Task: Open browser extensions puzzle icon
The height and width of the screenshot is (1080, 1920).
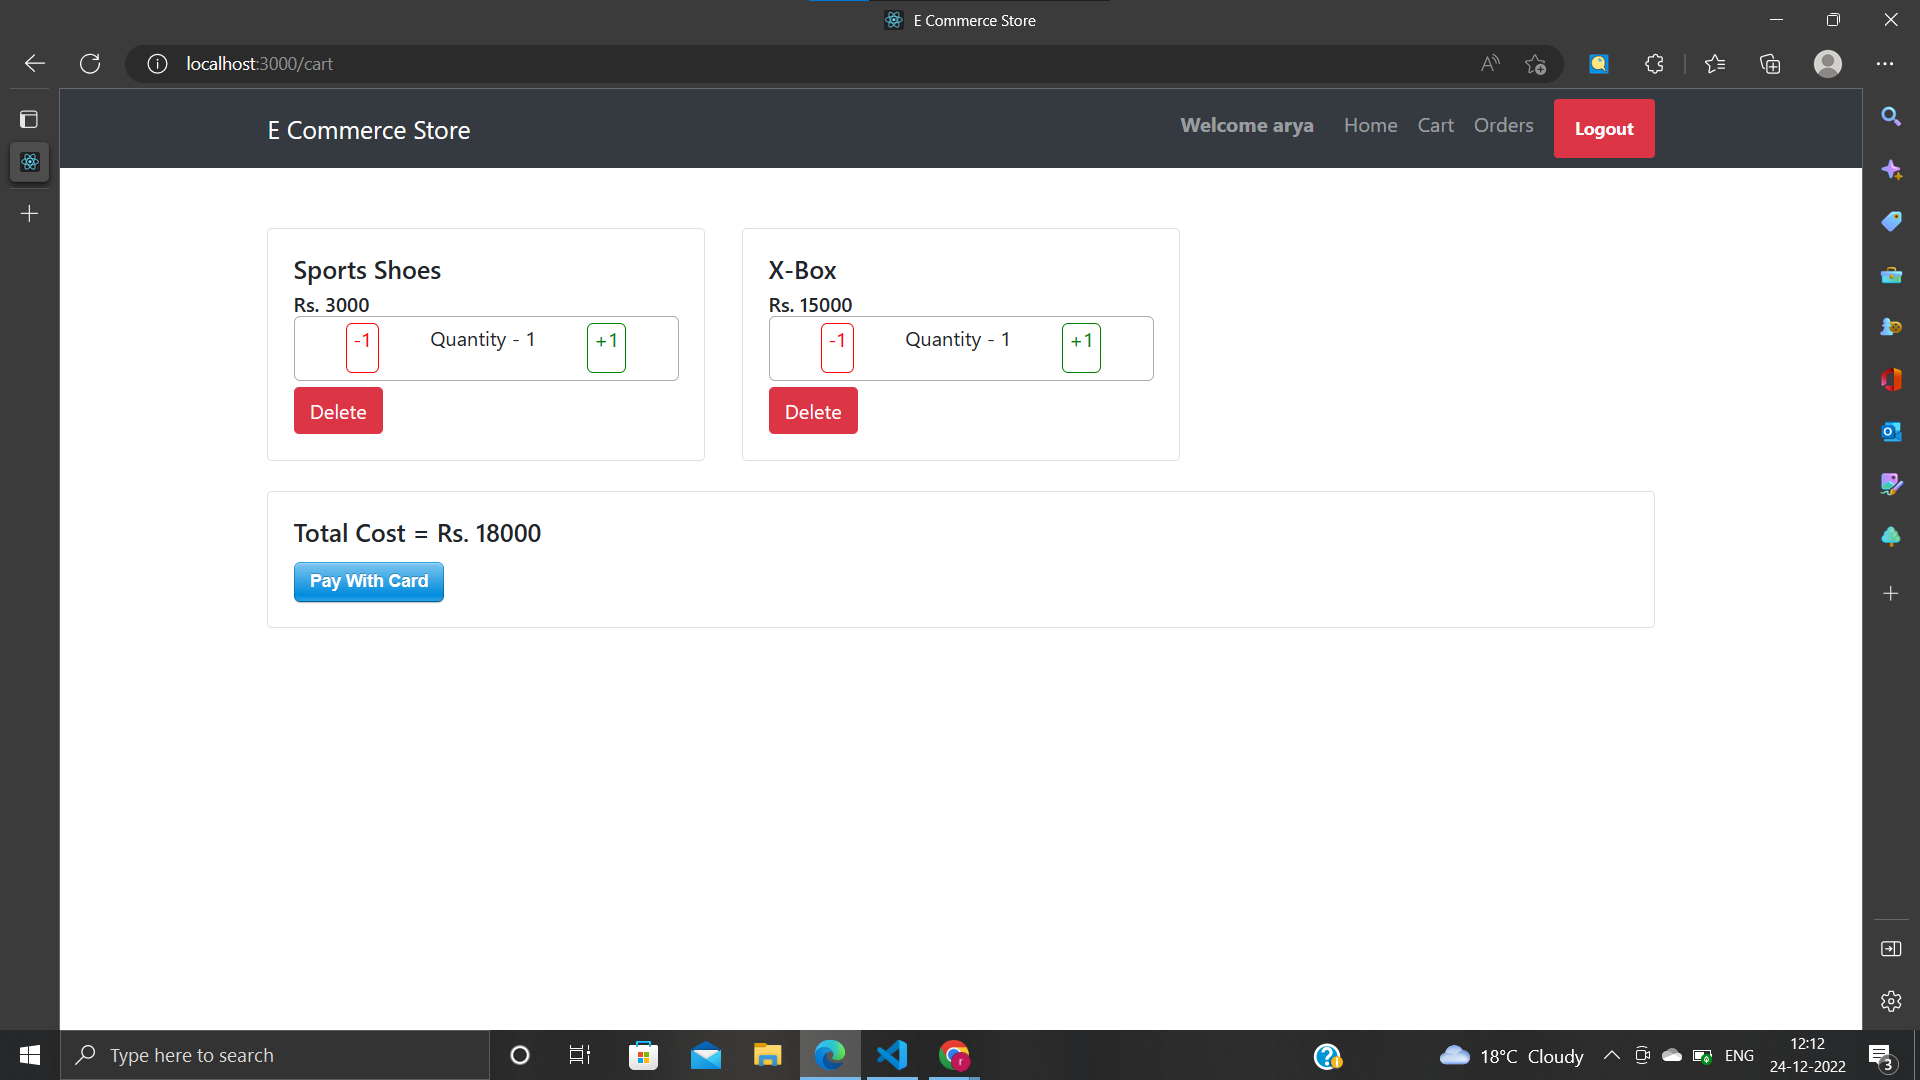Action: pos(1654,63)
